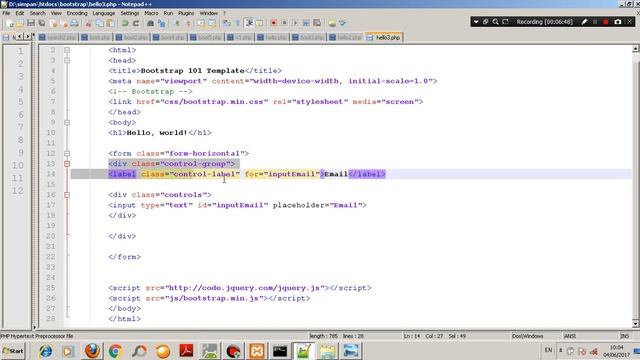
Task: Click the Open file toolbar icon
Action: coord(20,23)
